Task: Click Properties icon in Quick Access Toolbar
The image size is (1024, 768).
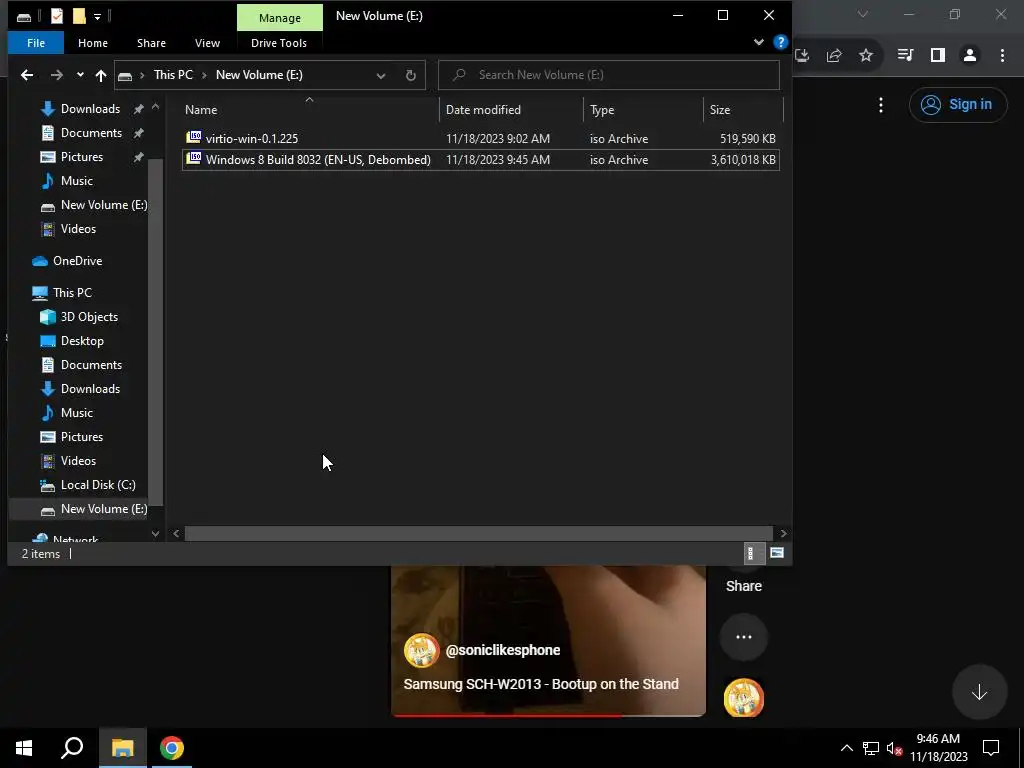Action: 57,16
